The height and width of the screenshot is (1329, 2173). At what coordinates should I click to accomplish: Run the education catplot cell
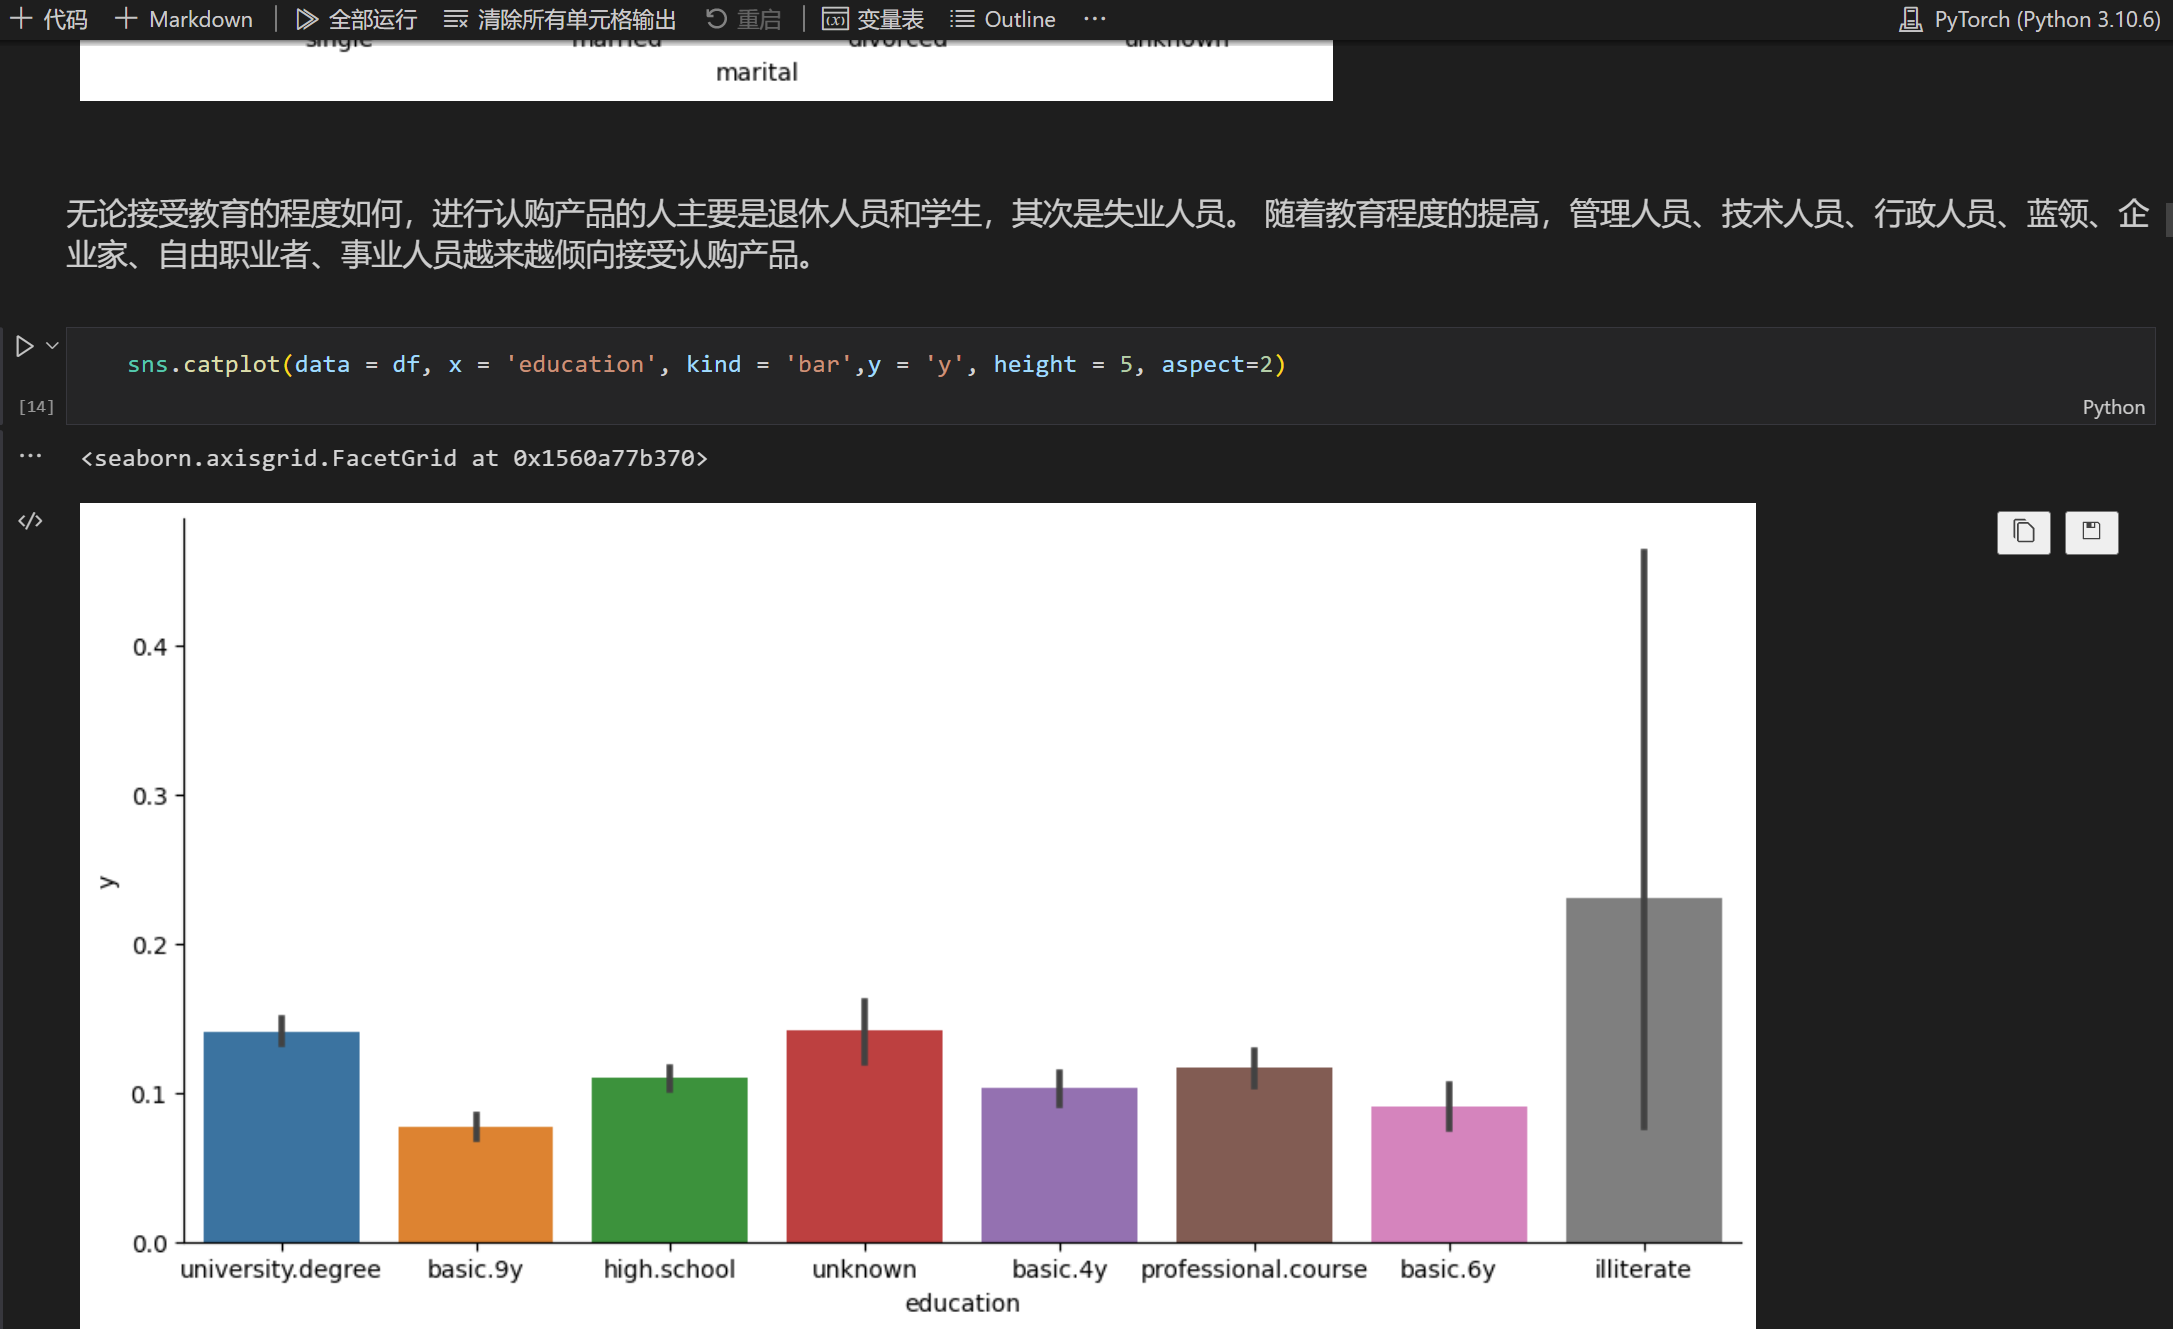pyautogui.click(x=25, y=346)
